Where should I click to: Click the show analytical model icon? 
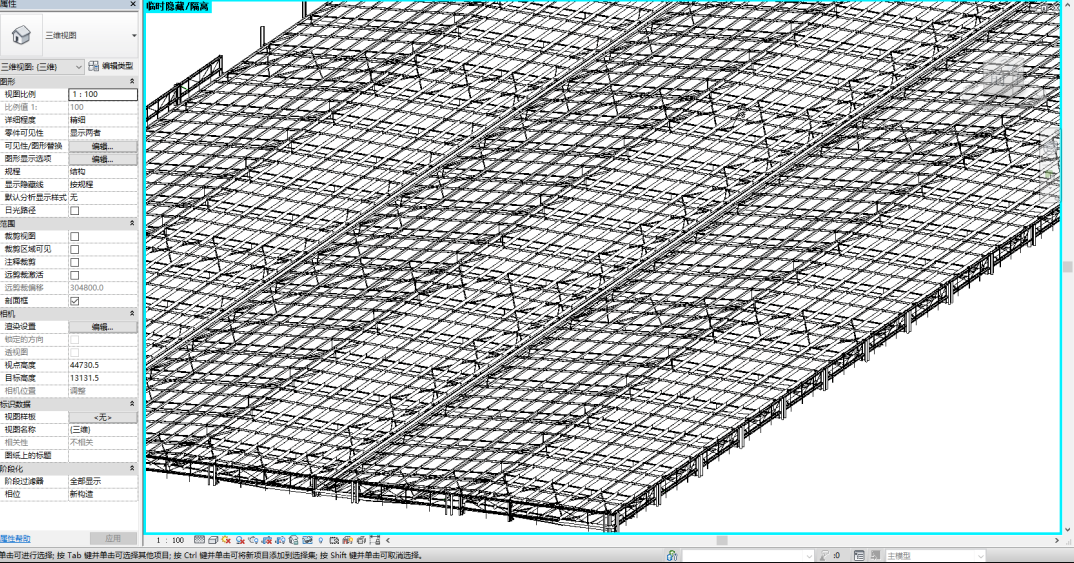pos(347,540)
